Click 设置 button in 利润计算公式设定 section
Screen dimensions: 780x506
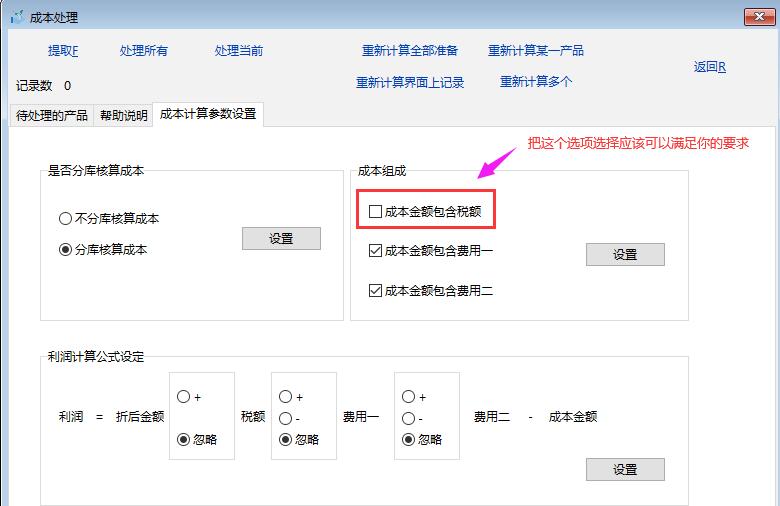point(625,469)
